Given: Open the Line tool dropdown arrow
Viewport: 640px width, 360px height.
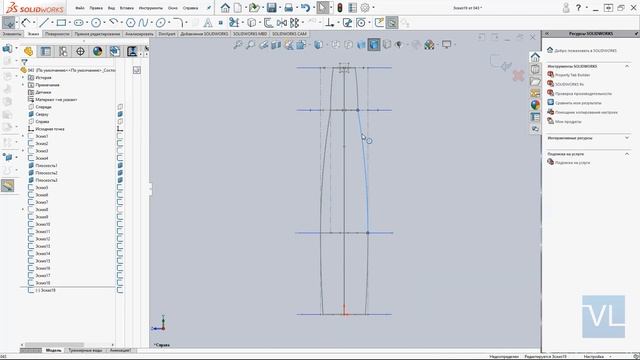Looking at the screenshot, I should click(52, 23).
